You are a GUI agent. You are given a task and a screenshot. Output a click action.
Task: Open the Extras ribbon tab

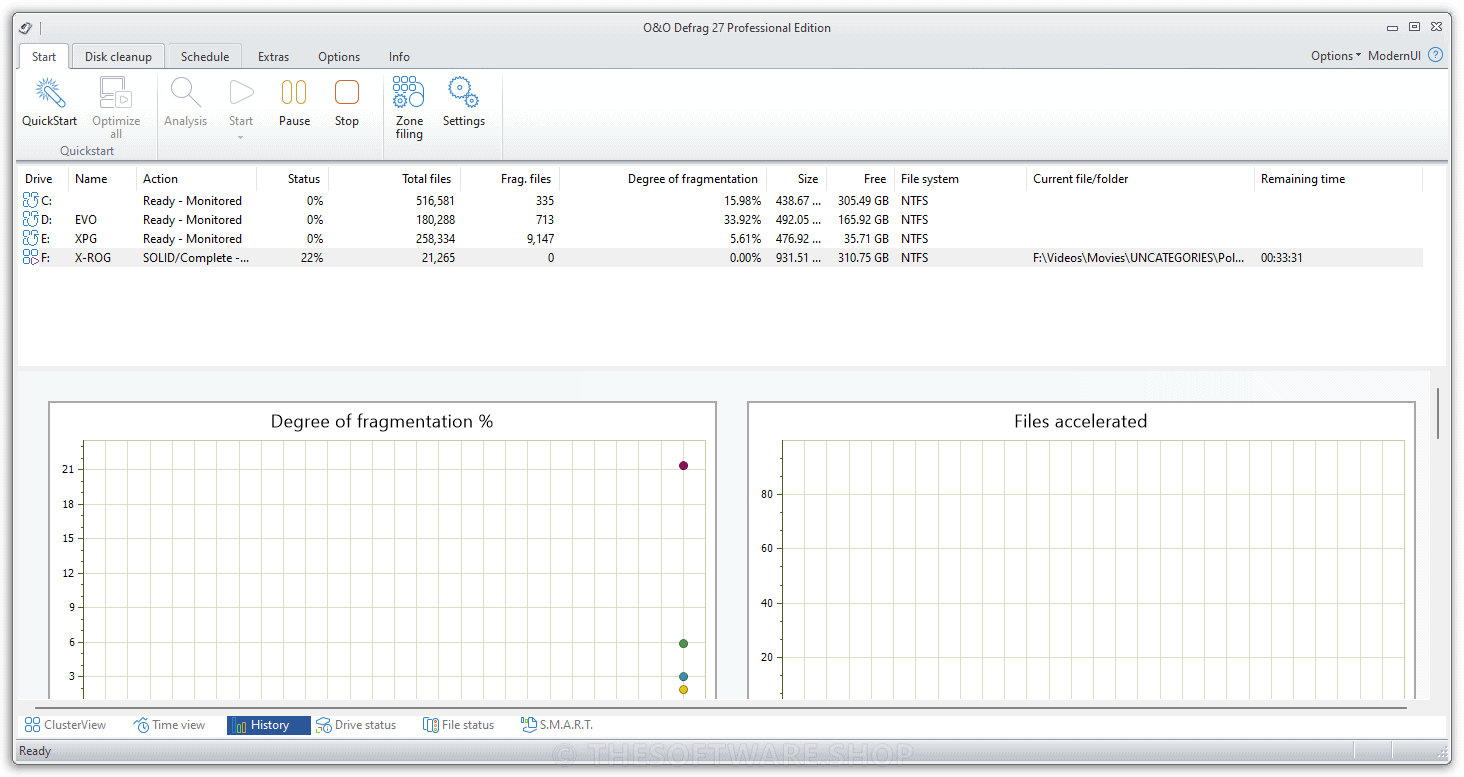(x=273, y=57)
